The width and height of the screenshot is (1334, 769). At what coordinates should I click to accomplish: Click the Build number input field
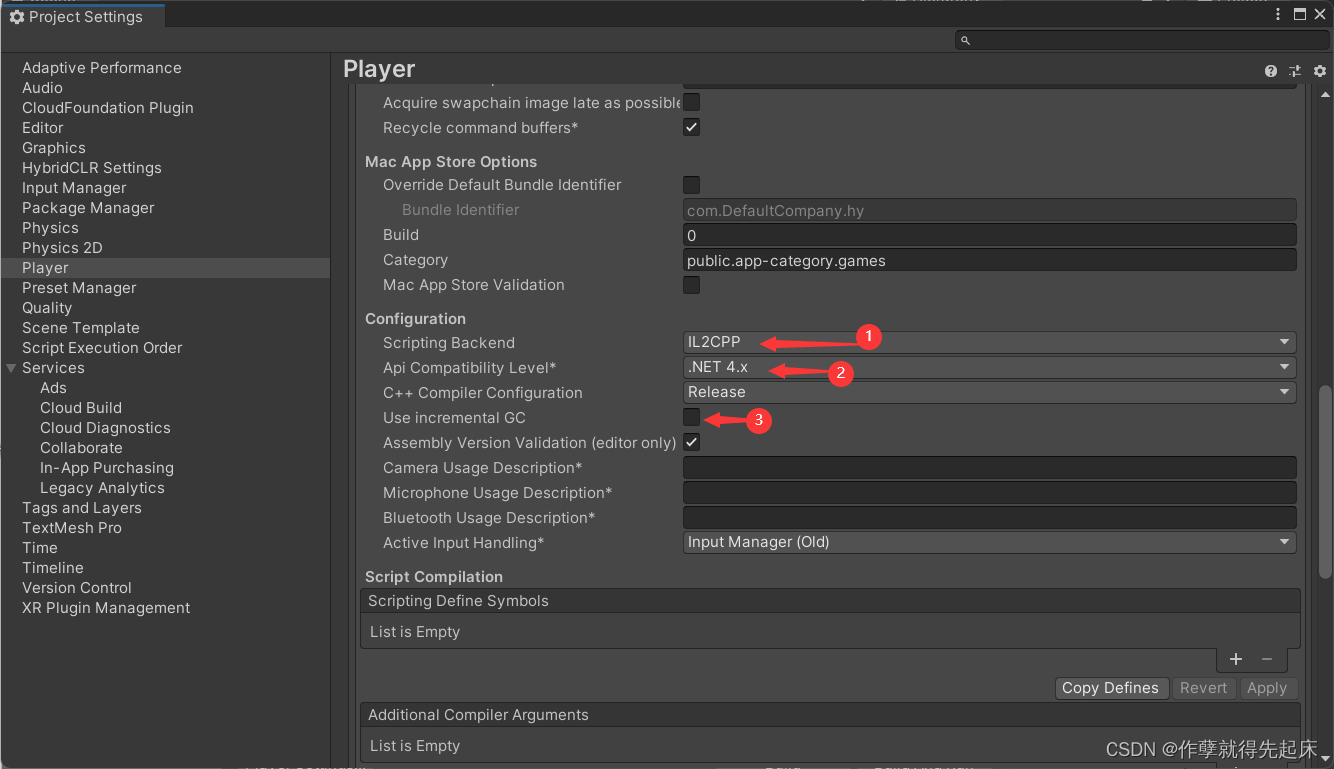[988, 234]
